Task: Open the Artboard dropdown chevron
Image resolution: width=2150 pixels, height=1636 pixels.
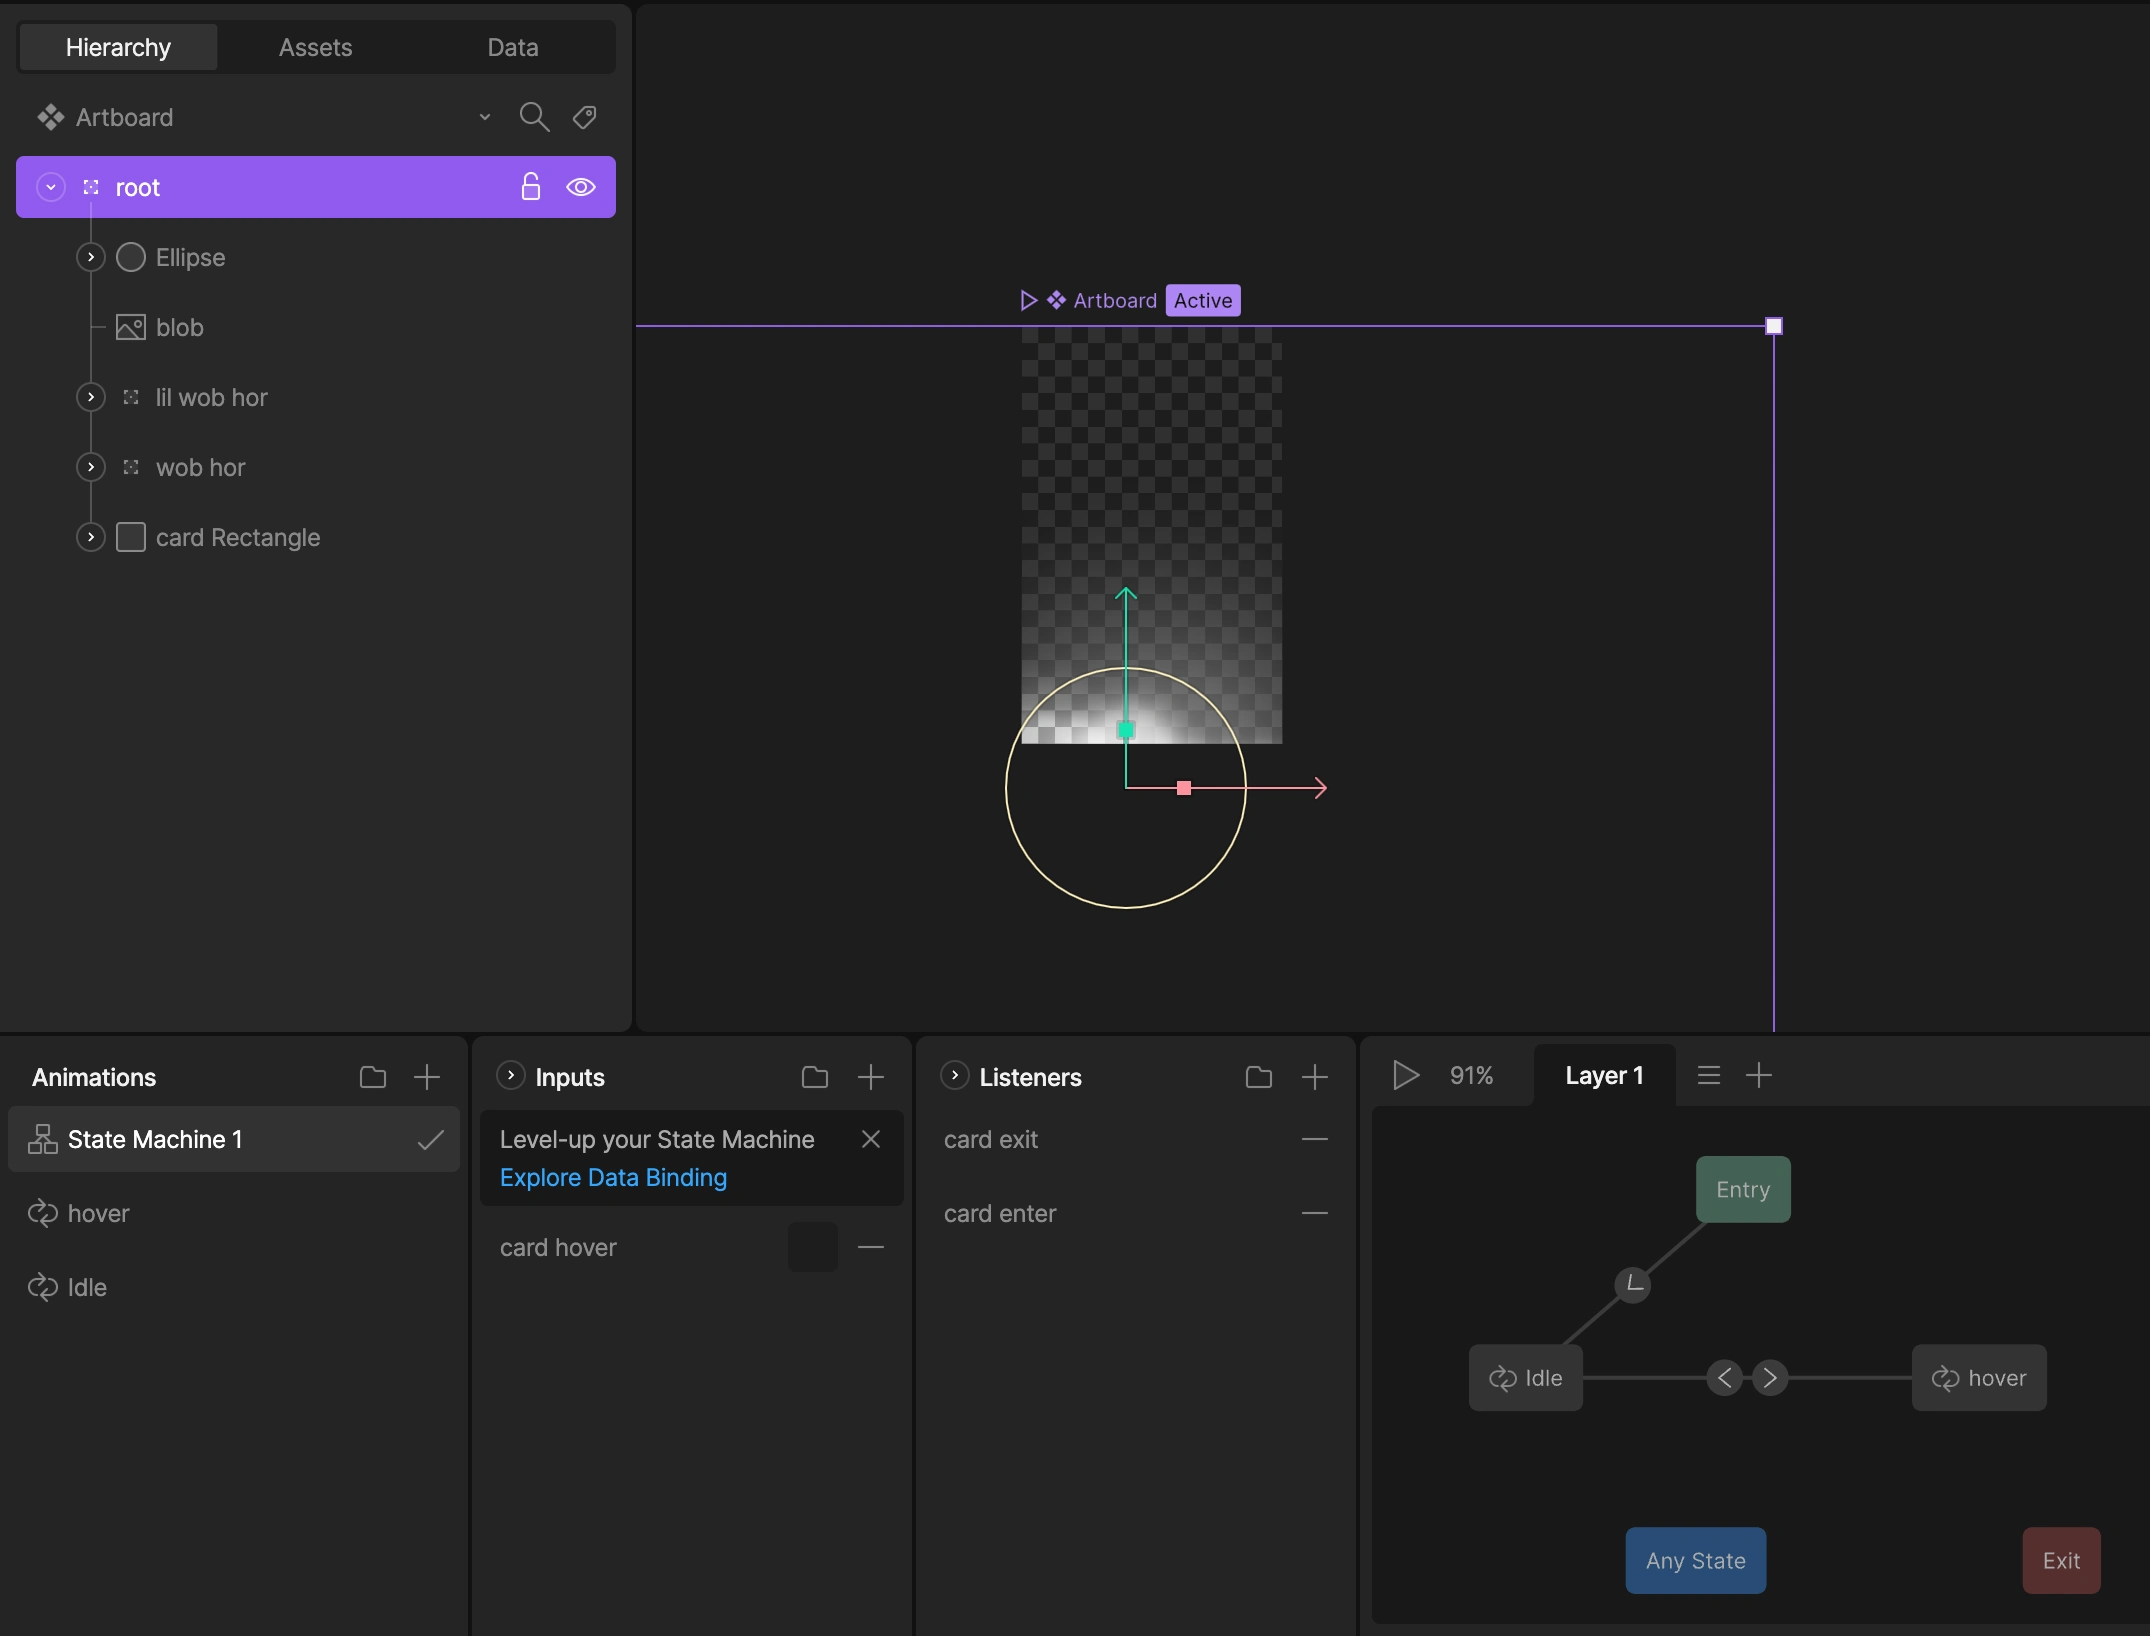Action: pyautogui.click(x=485, y=117)
